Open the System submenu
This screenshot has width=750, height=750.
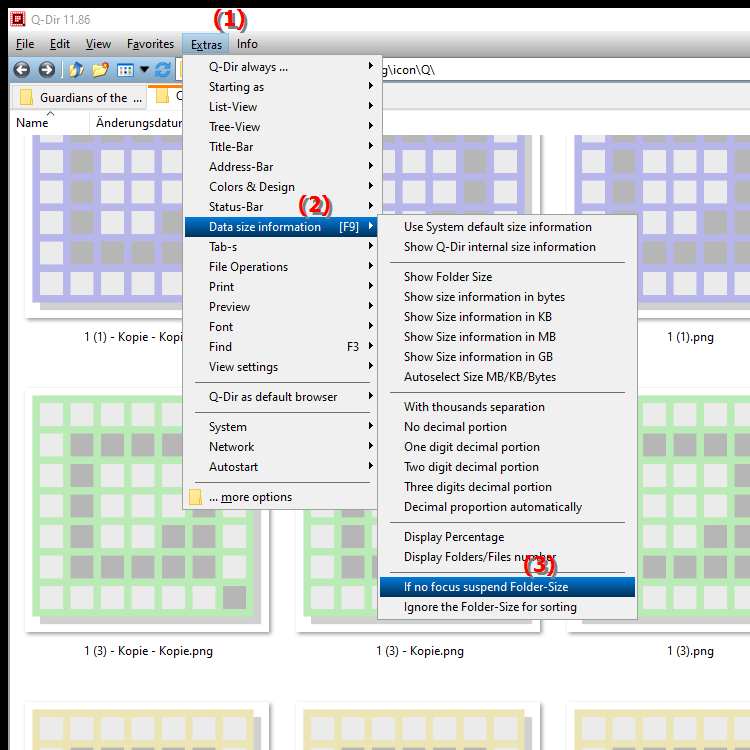click(x=281, y=427)
